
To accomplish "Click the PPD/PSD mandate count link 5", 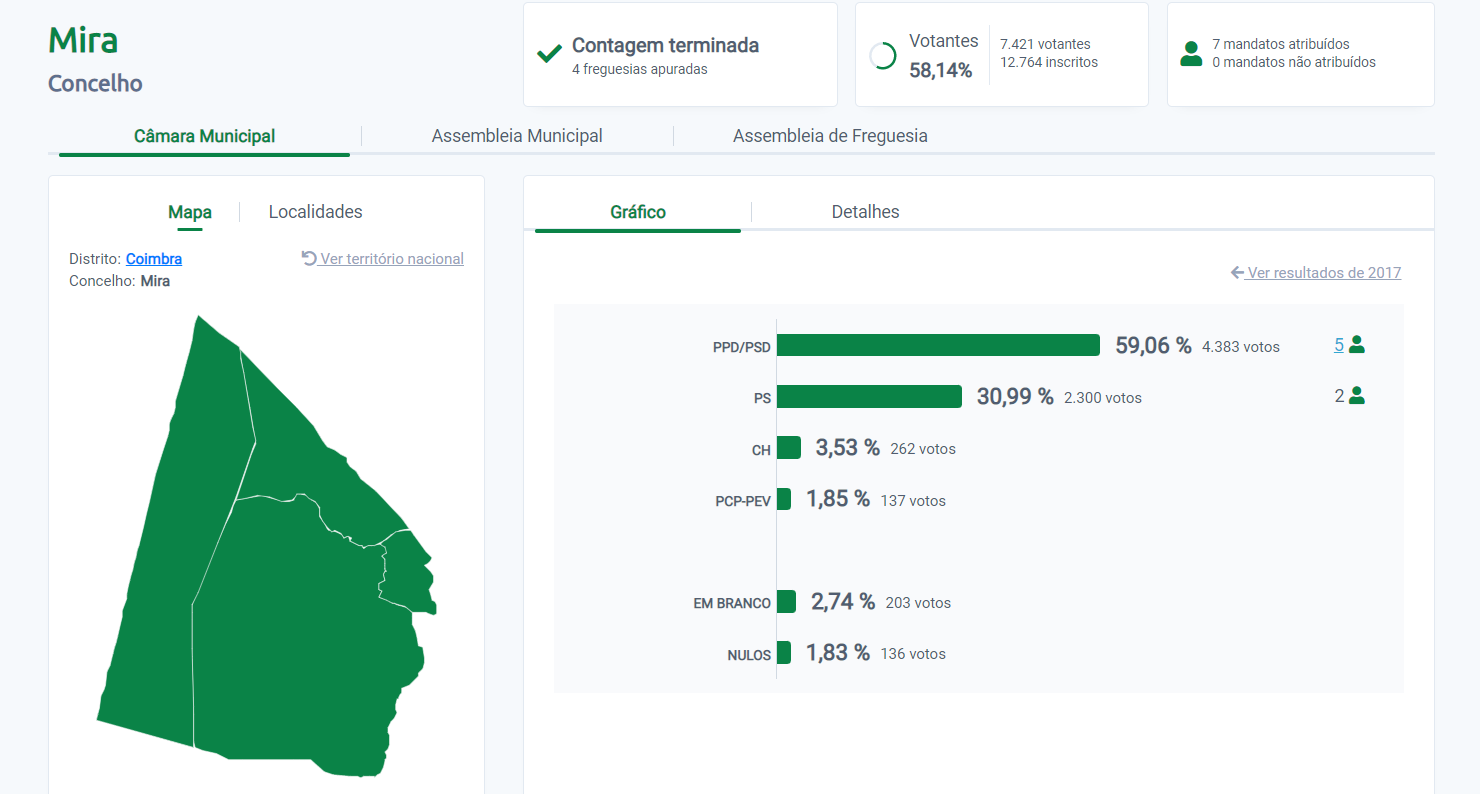I will [x=1339, y=345].
